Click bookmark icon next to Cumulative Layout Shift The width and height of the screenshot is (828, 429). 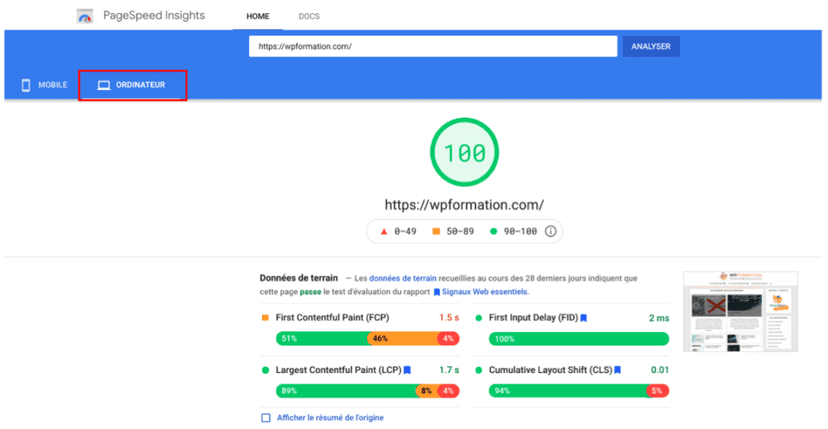pyautogui.click(x=617, y=370)
